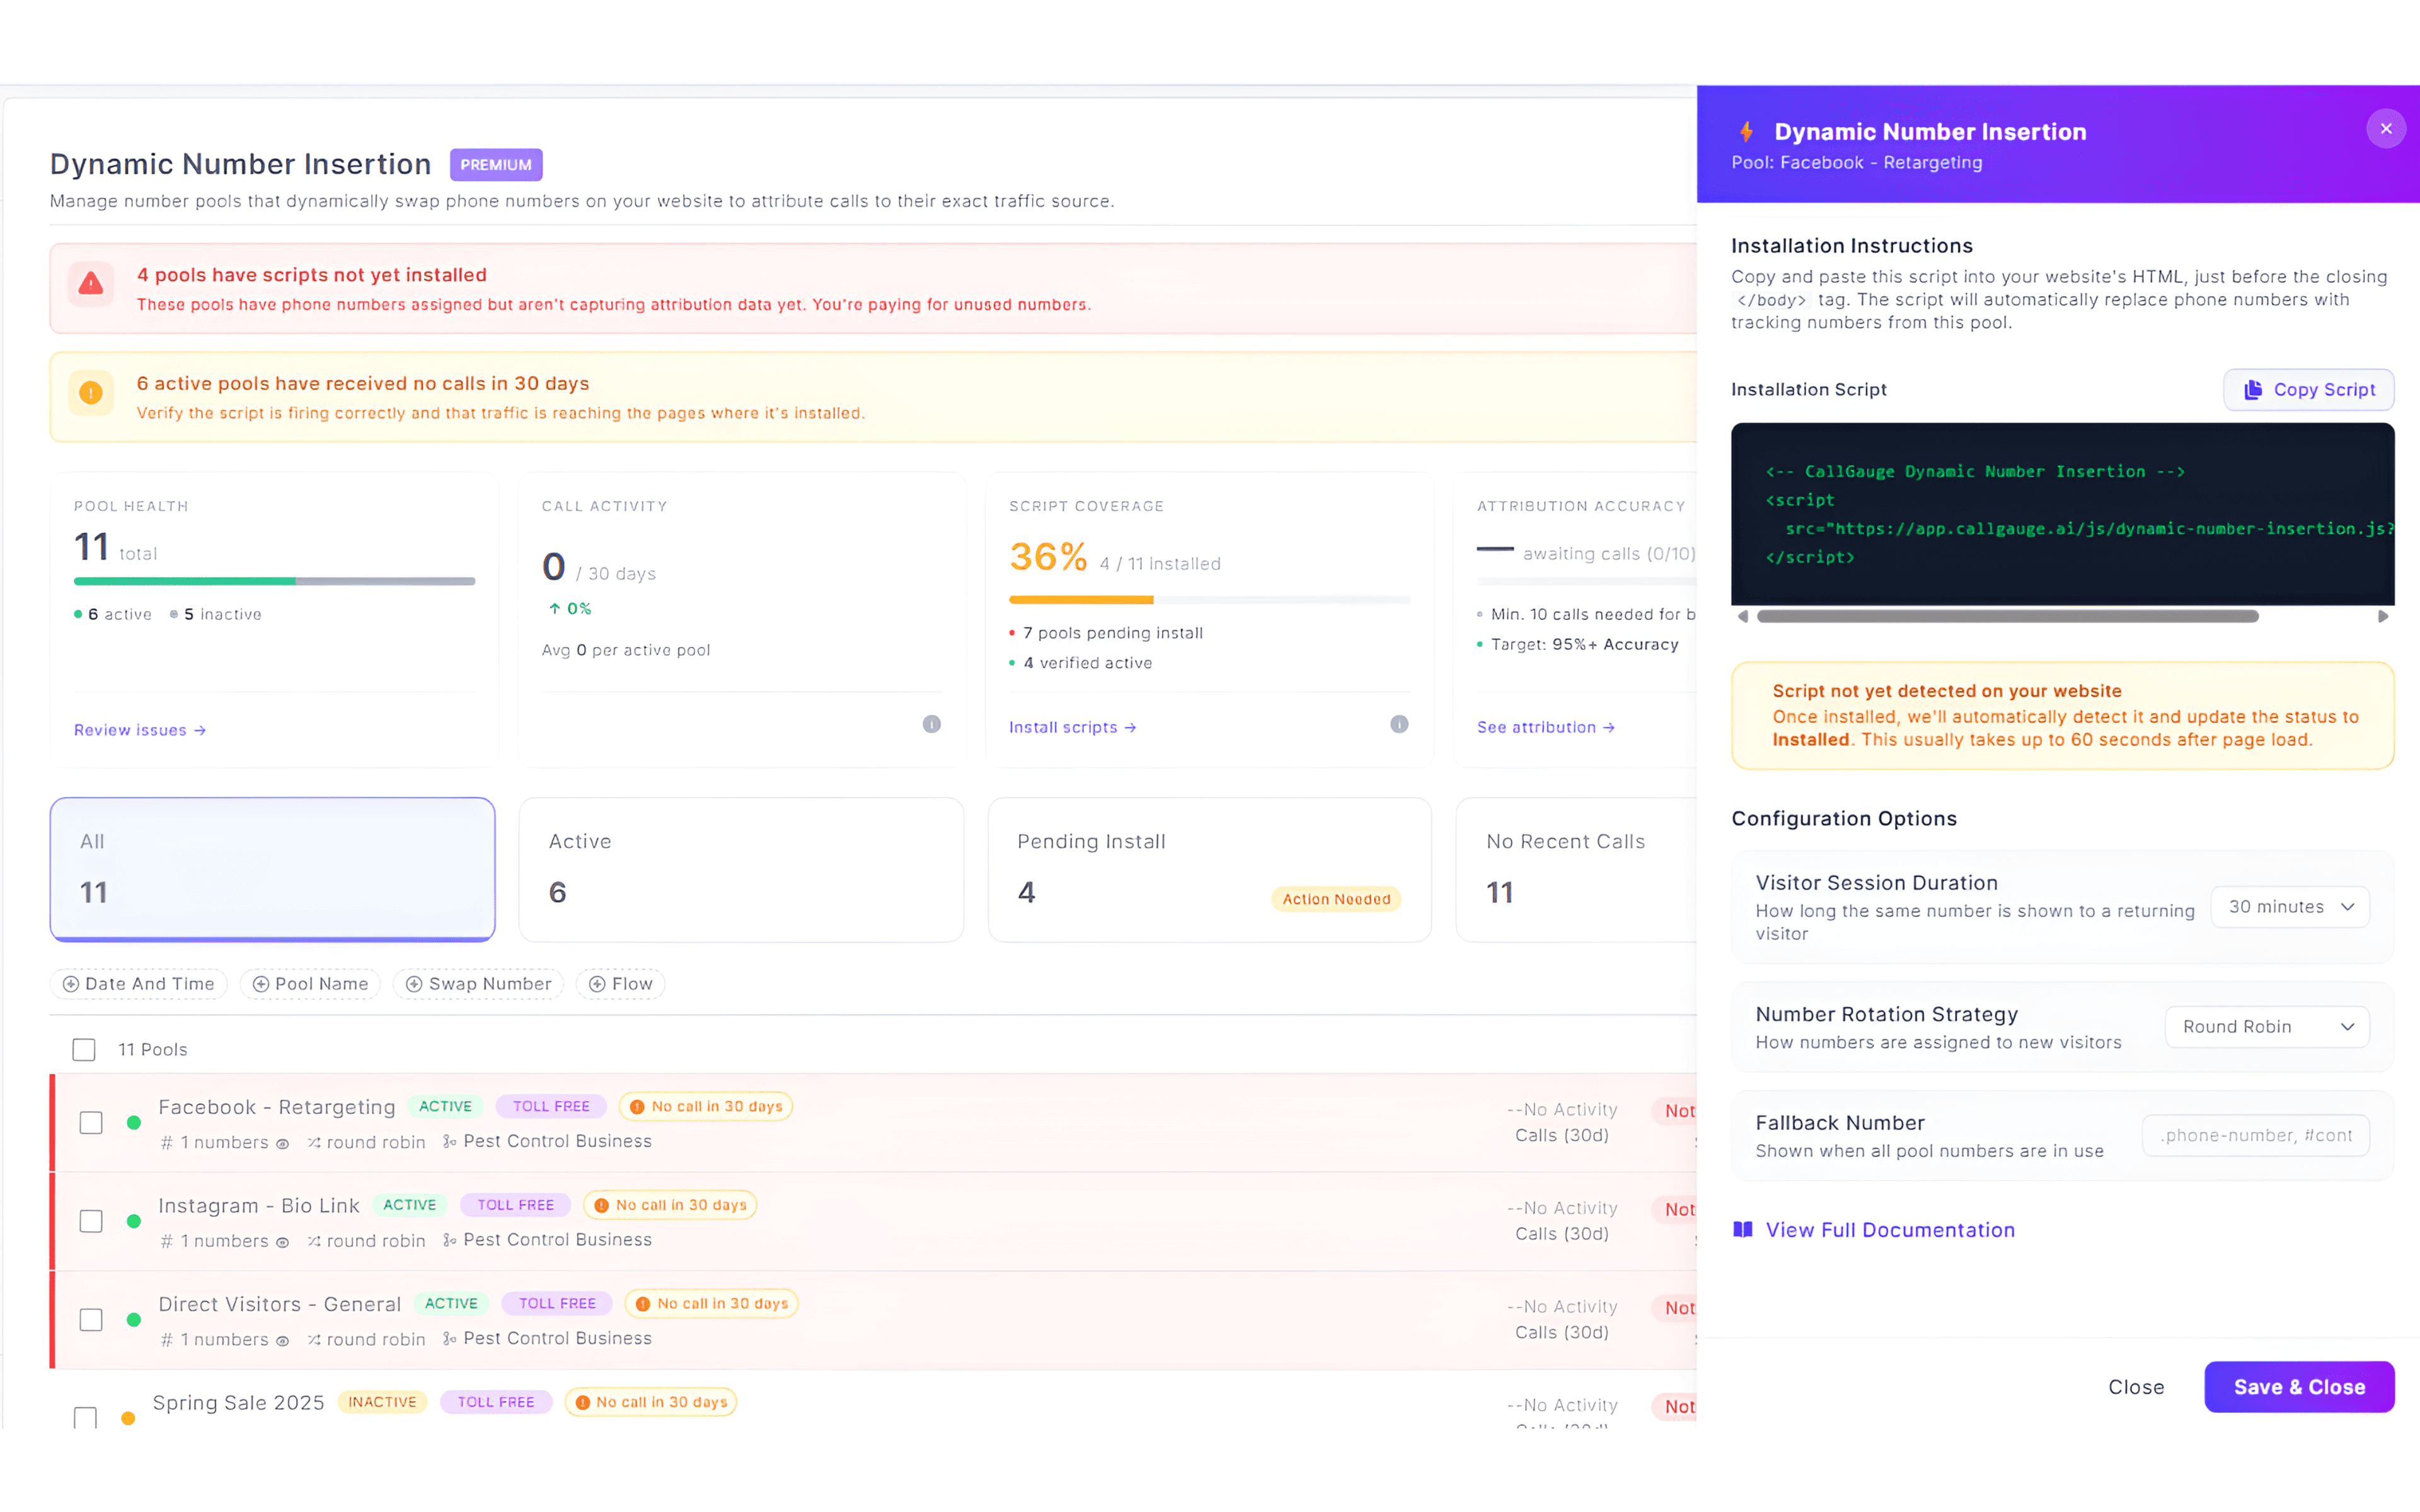This screenshot has height=1512, width=2420.
Task: Select the Active pools tab card
Action: (741, 869)
